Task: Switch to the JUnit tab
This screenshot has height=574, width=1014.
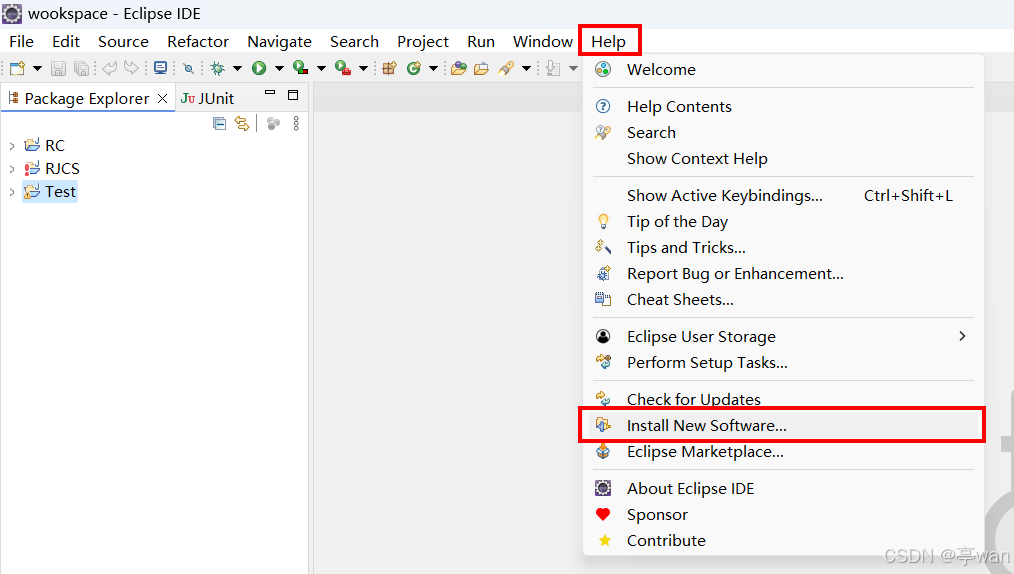Action: coord(208,98)
